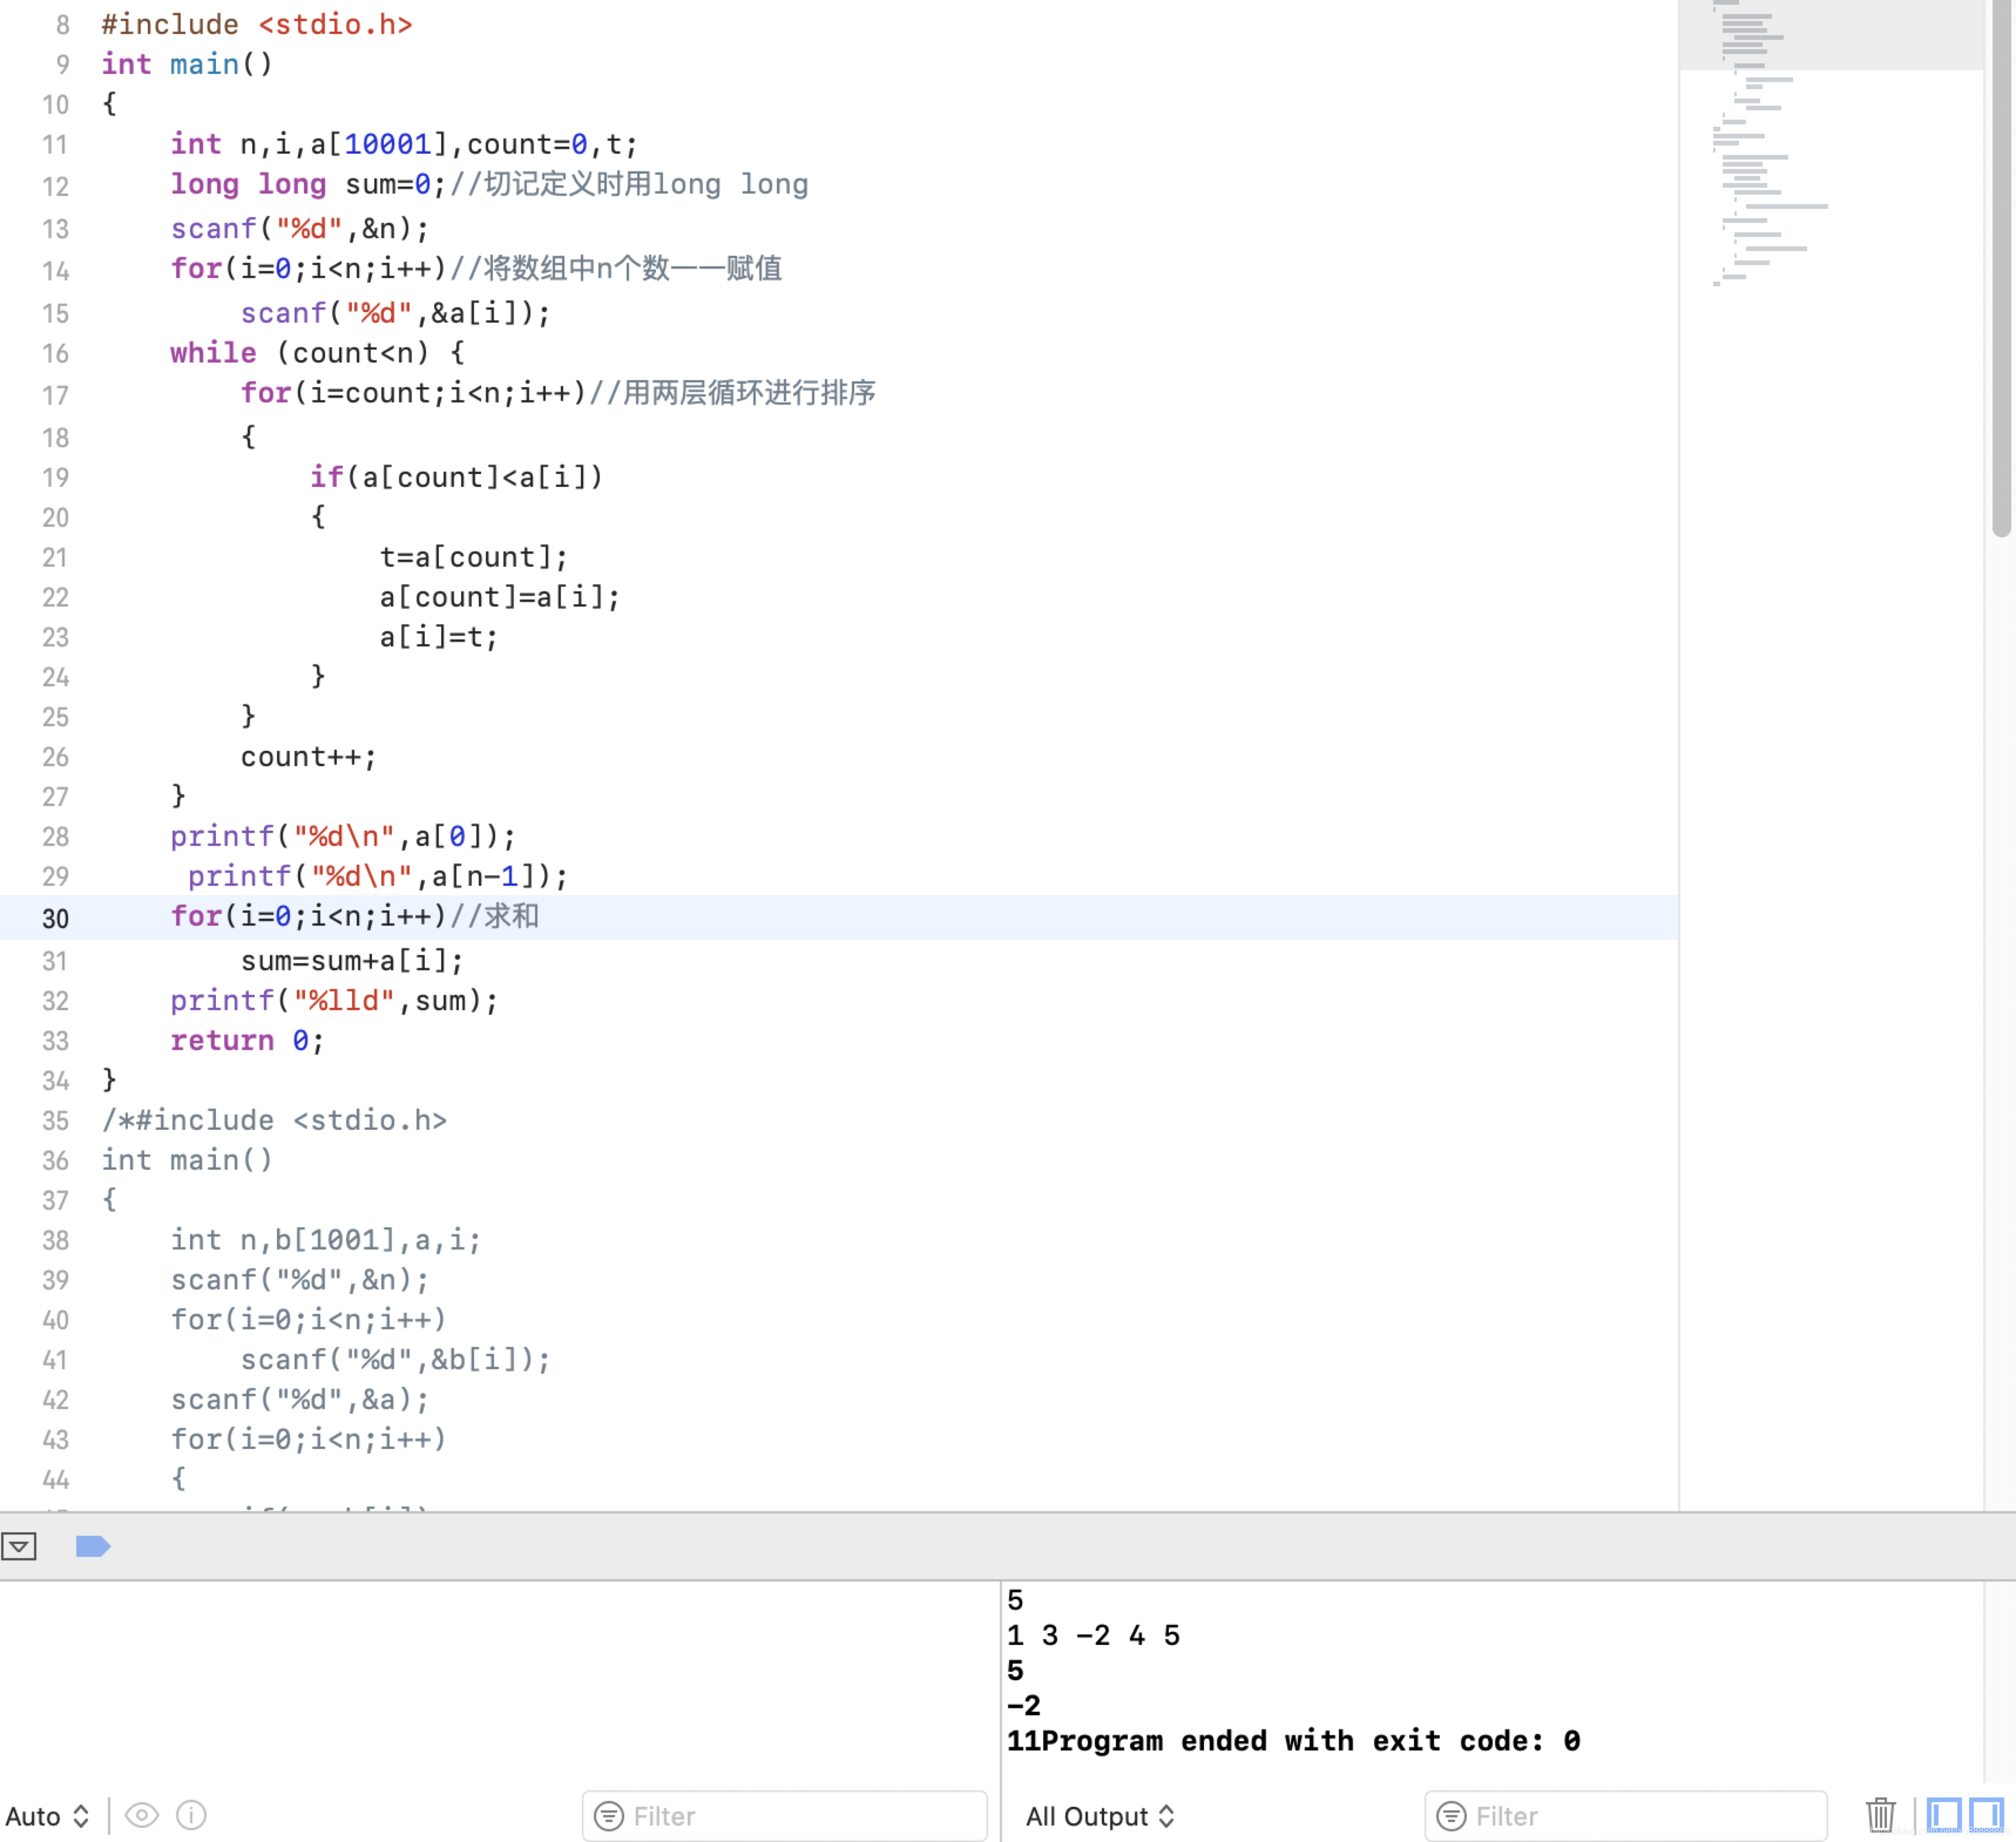Screen dimensions: 2016x1842
Task: Click the '#include <stdio.h>' line 8
Action: (257, 24)
